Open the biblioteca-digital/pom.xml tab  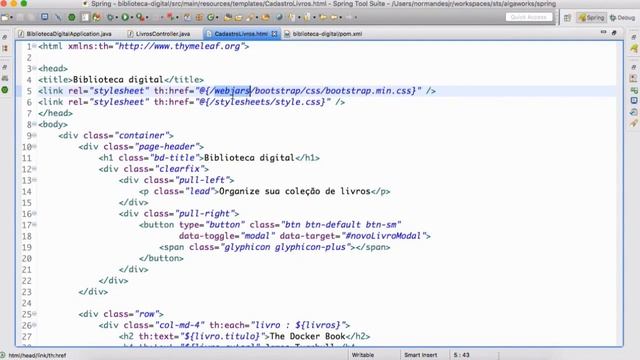323,34
